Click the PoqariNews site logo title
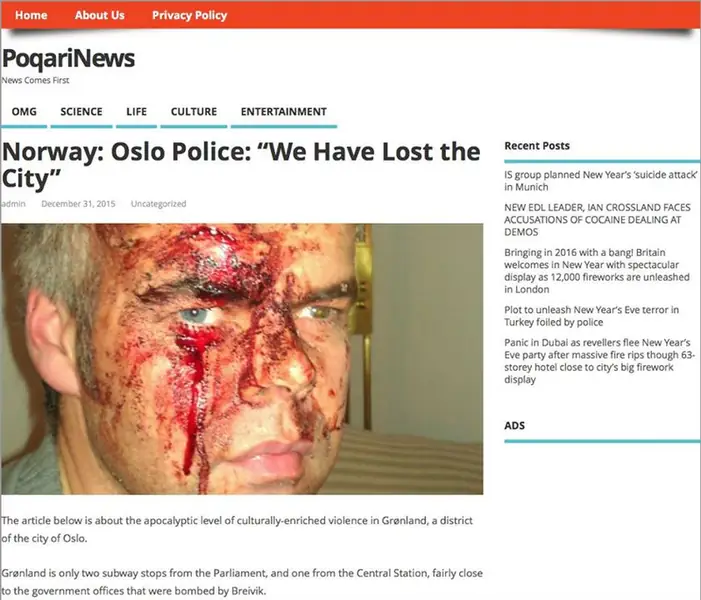 pos(68,58)
